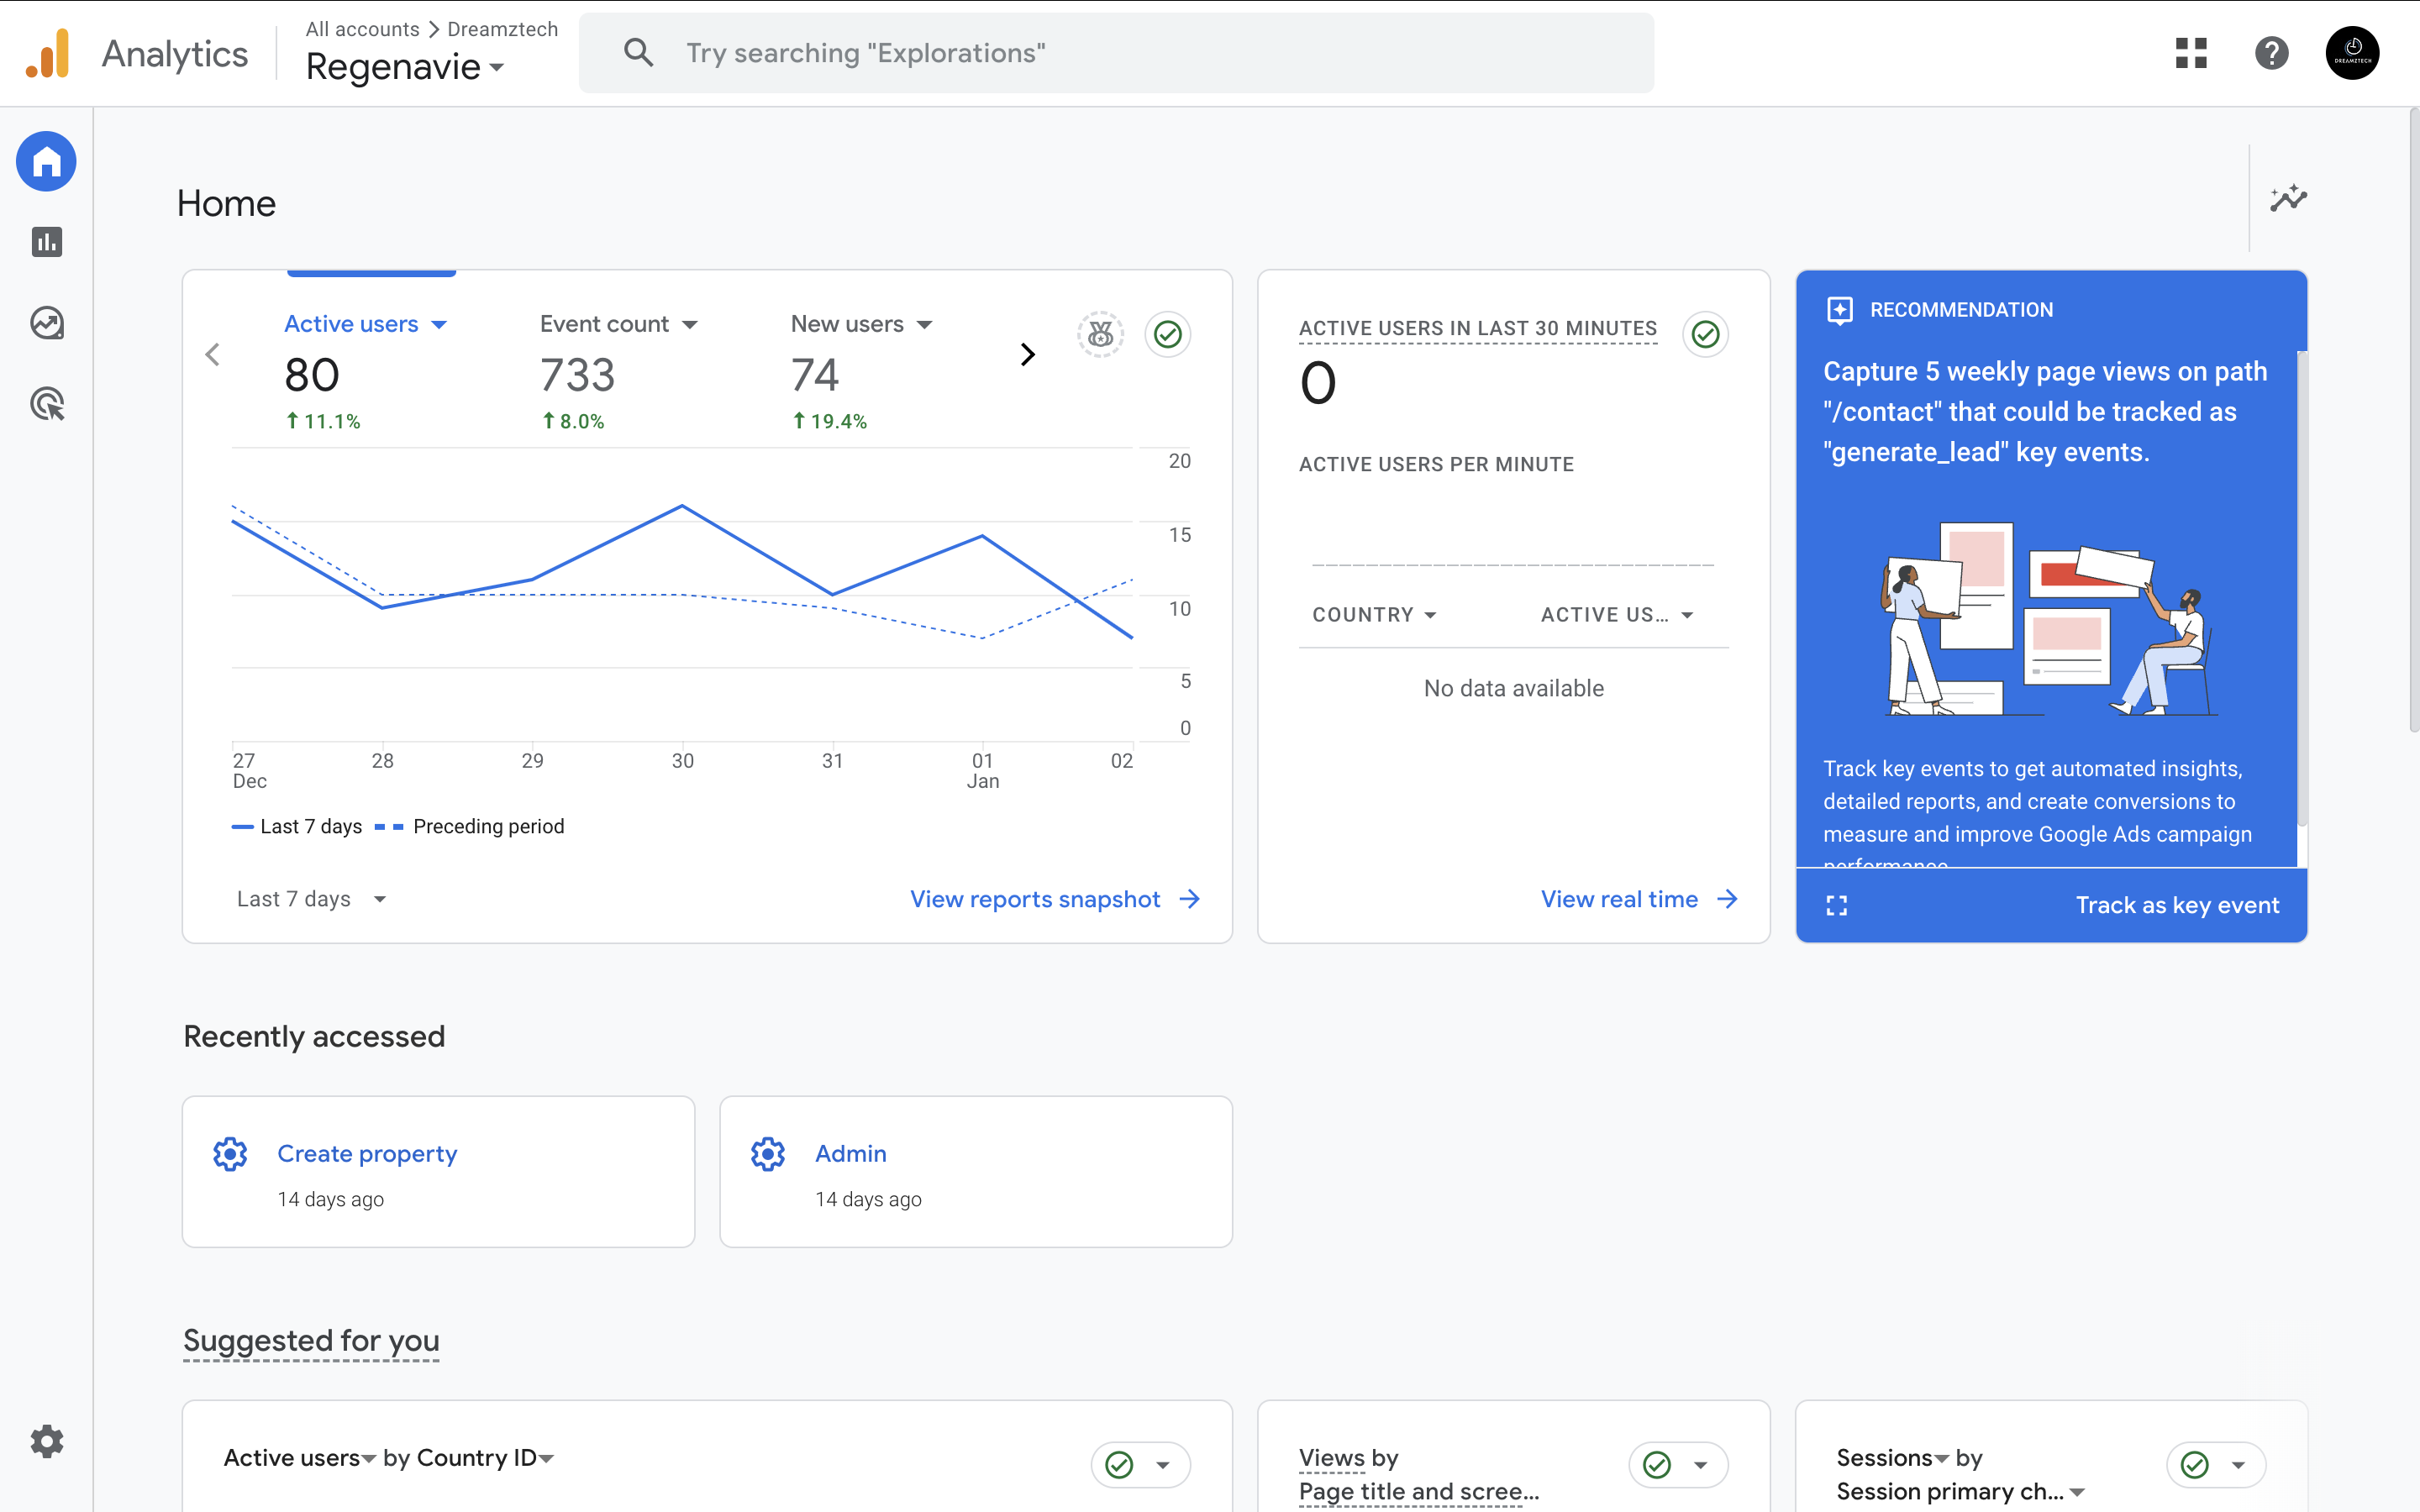Open Advertising from the left sidebar
Image resolution: width=2420 pixels, height=1512 pixels.
(46, 404)
